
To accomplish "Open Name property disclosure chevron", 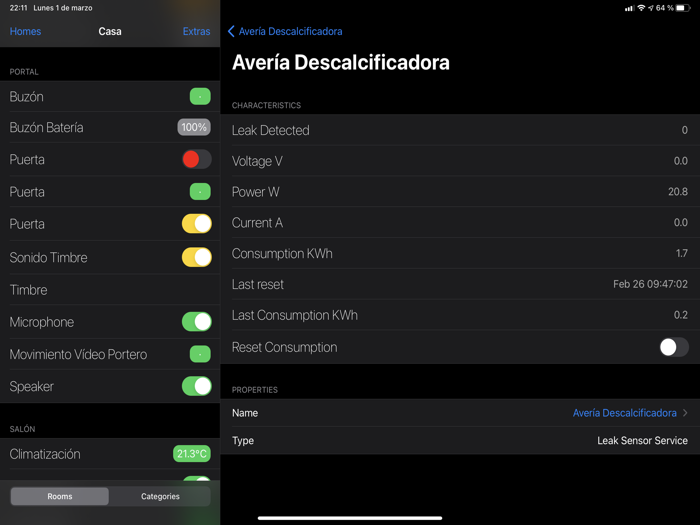I will (x=685, y=413).
